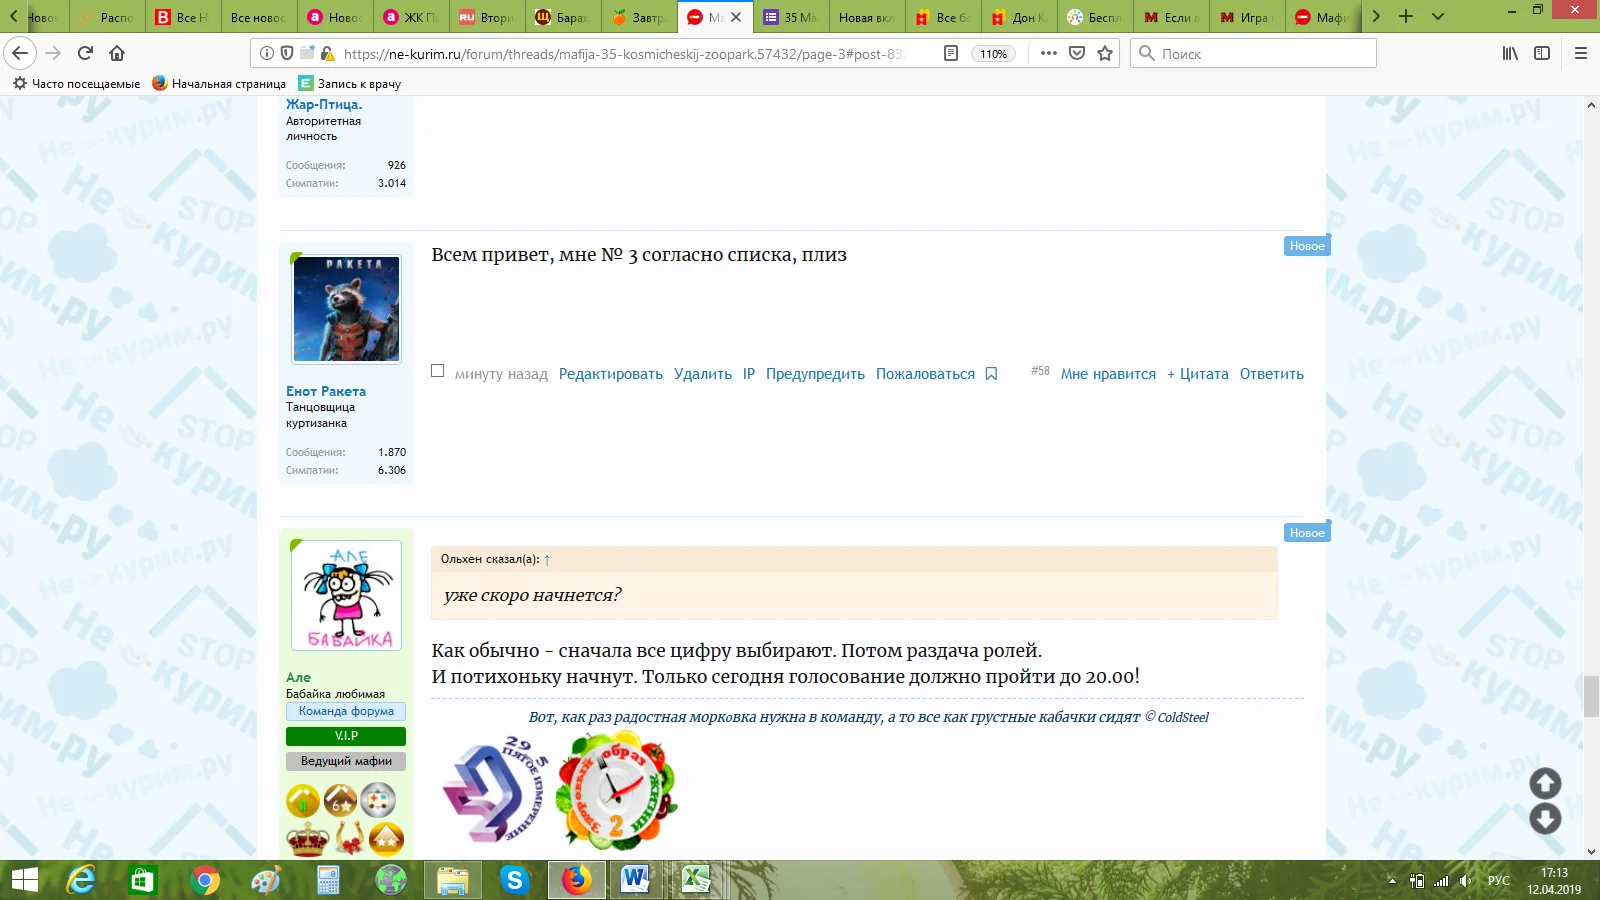Switch to the 'Все новос' tab
The width and height of the screenshot is (1600, 900).
click(257, 17)
